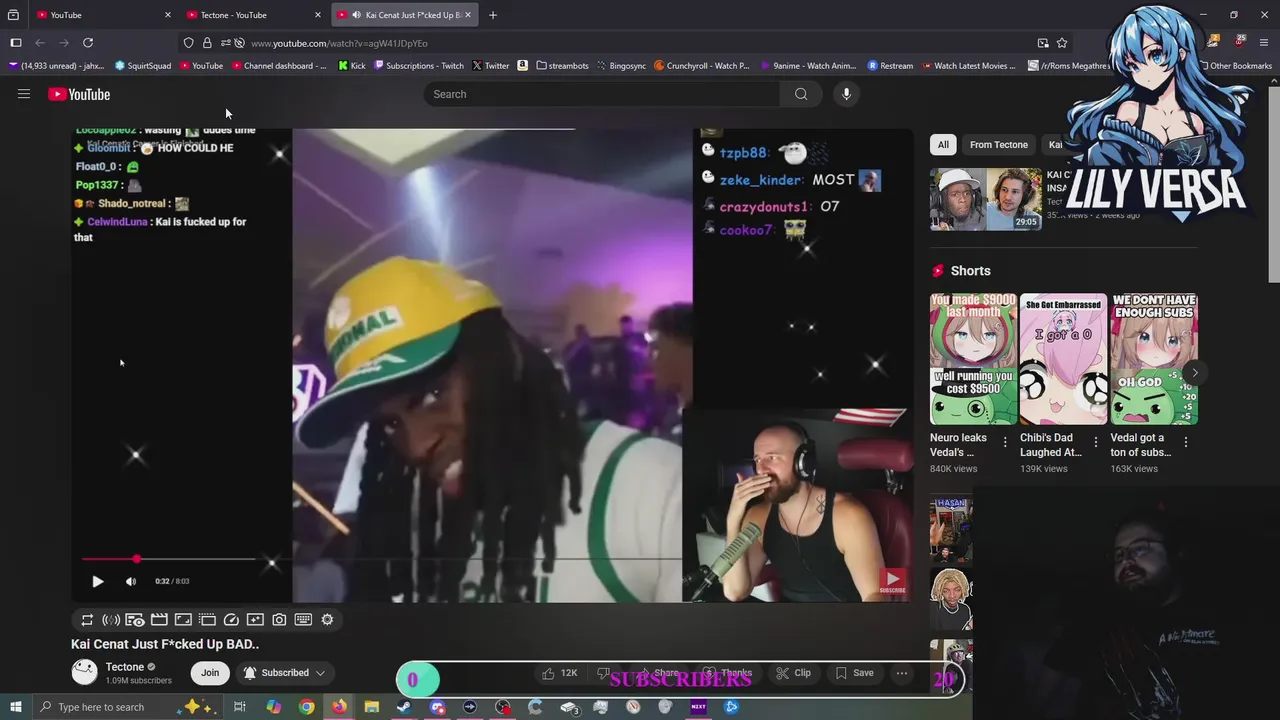This screenshot has height=720, width=1280.
Task: Open the Windows Start menu
Action: click(15, 707)
